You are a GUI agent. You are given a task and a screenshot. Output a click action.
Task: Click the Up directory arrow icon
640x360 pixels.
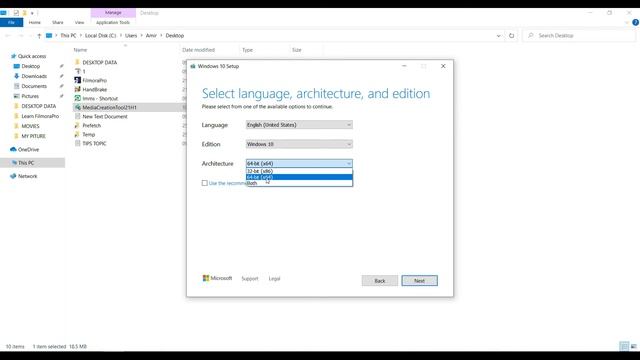coord(39,36)
